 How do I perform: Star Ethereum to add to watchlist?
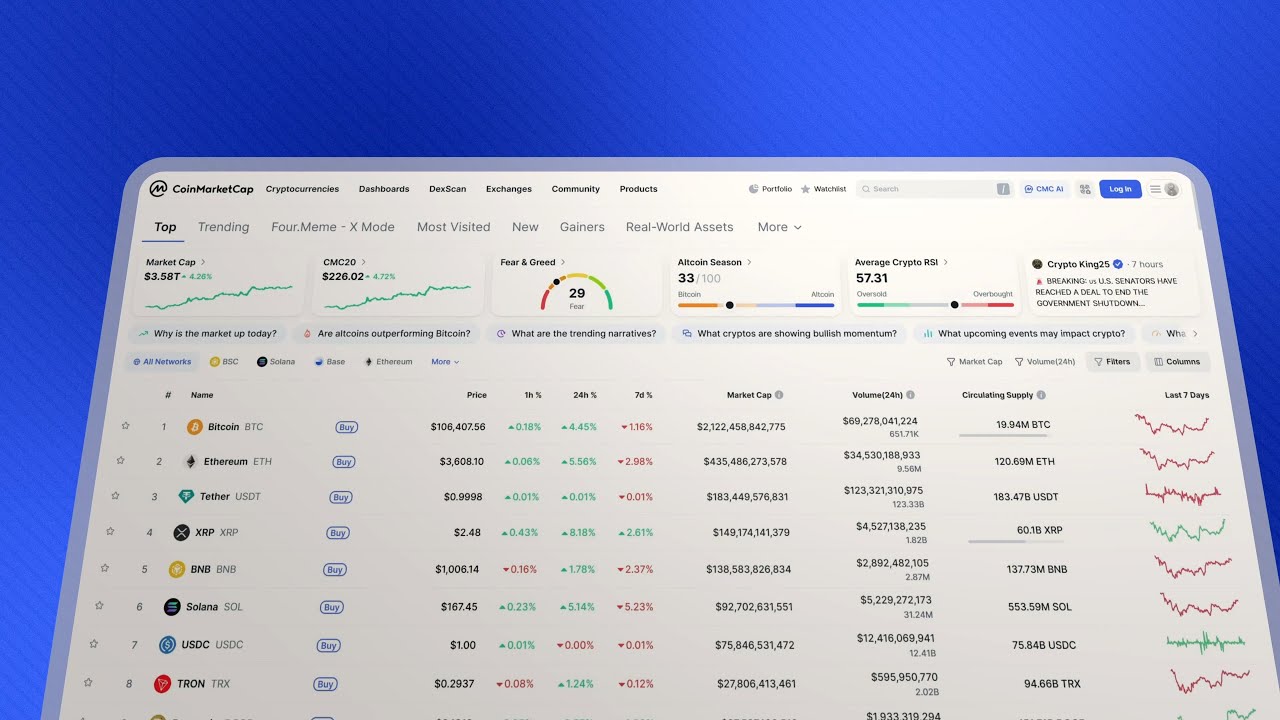coord(120,461)
